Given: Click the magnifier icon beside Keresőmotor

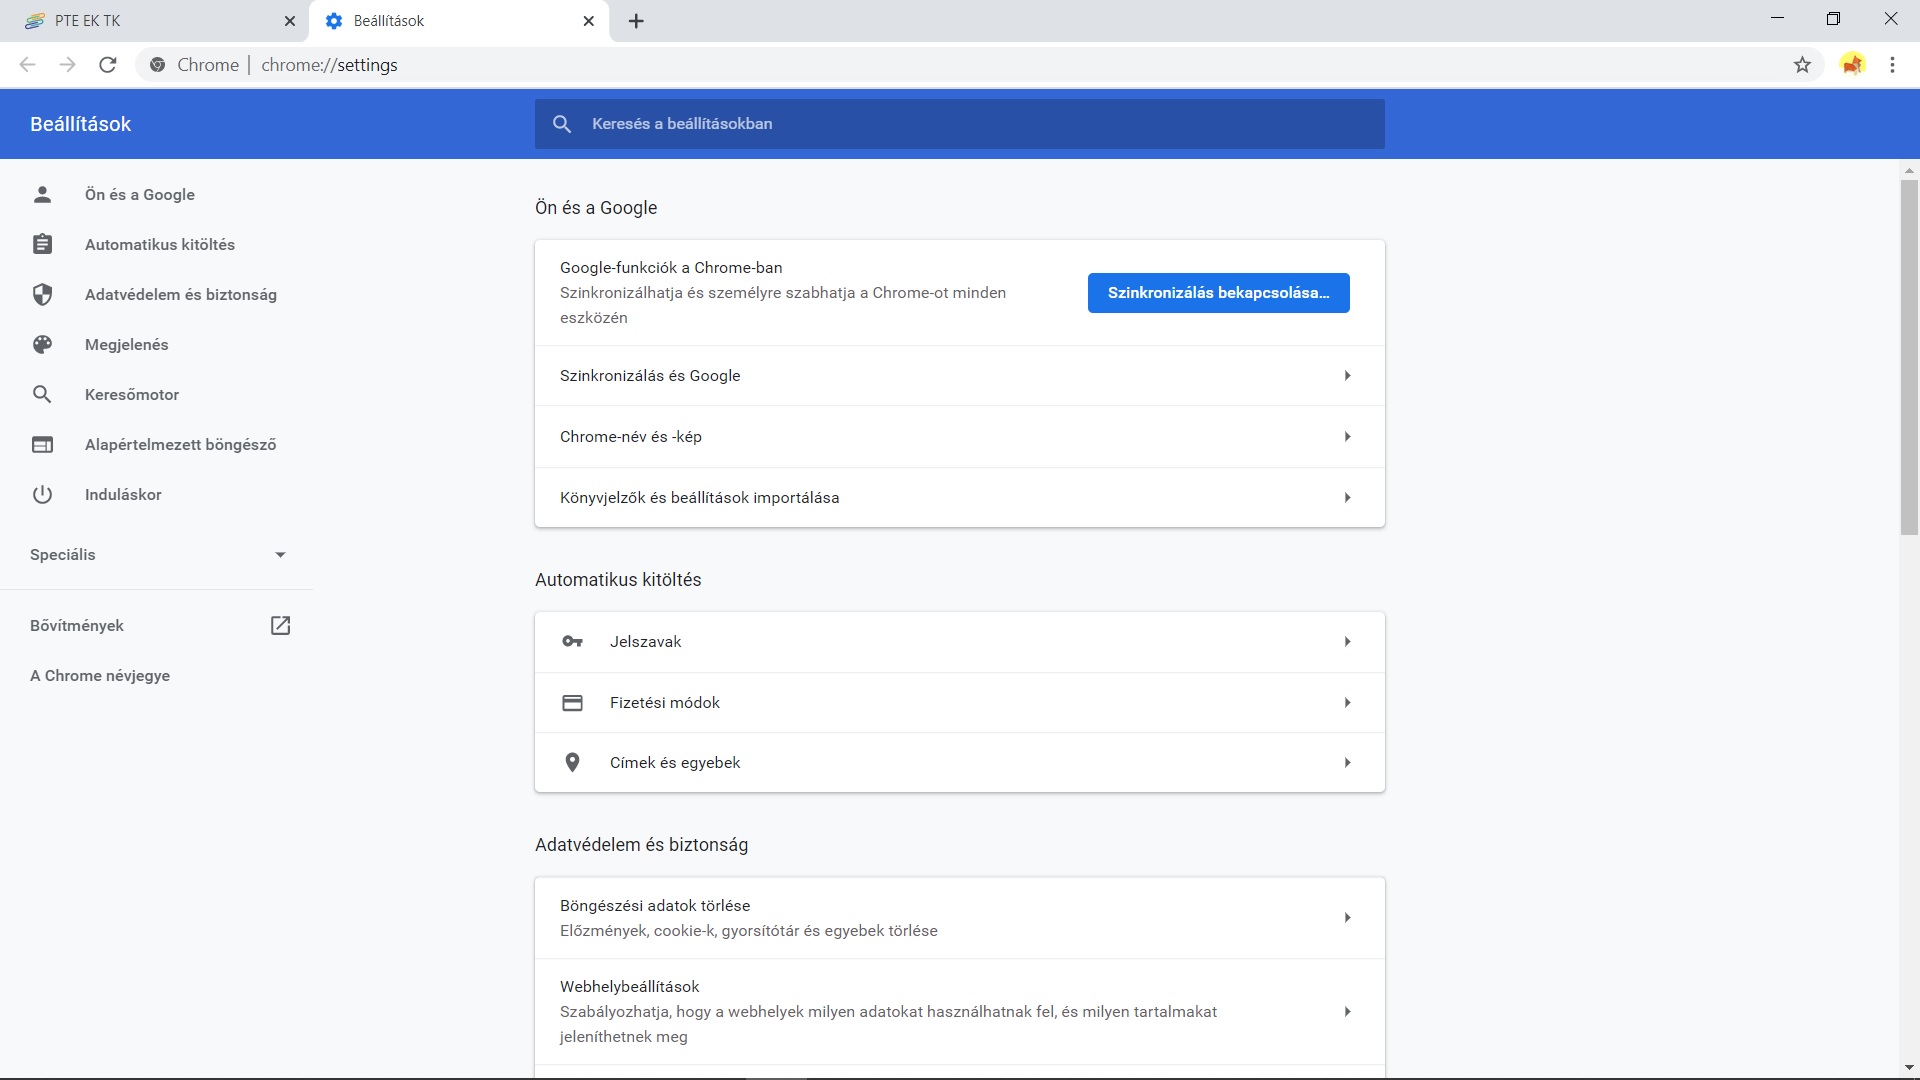Looking at the screenshot, I should [42, 395].
